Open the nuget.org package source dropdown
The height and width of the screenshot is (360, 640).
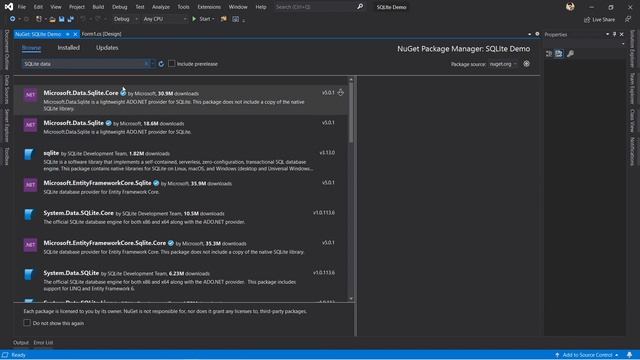(x=503, y=64)
